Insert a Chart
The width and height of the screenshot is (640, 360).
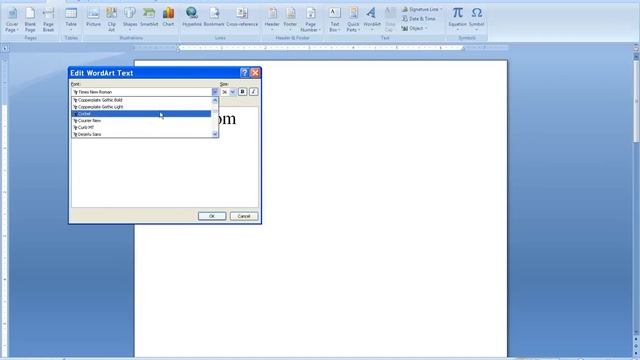click(168, 18)
